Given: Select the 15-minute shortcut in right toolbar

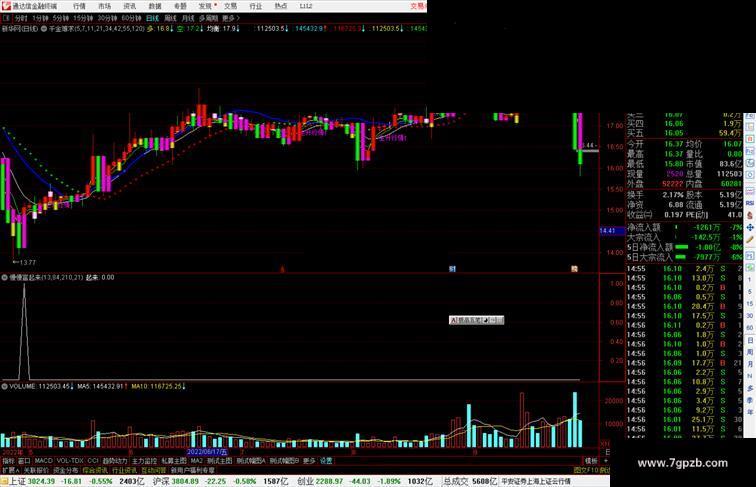Looking at the screenshot, I should coord(750,304).
